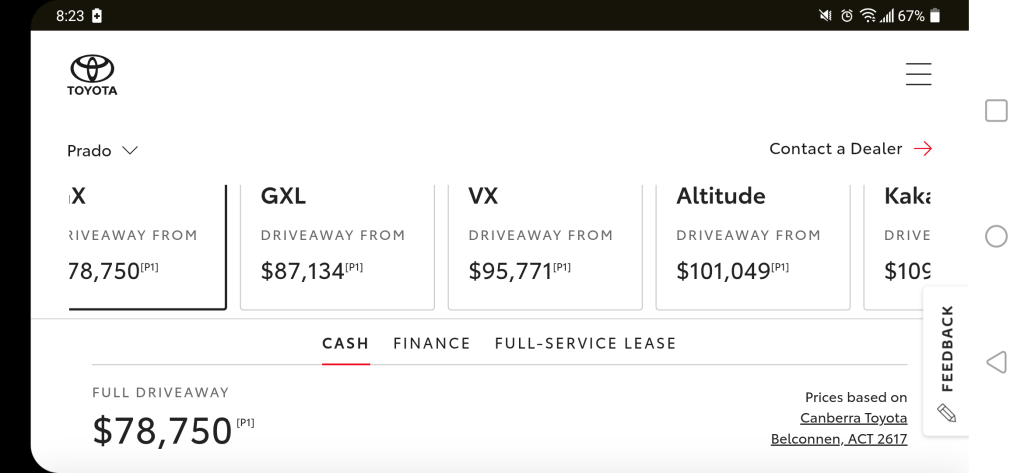Open the Canberra Toyota dealer link

pos(853,418)
